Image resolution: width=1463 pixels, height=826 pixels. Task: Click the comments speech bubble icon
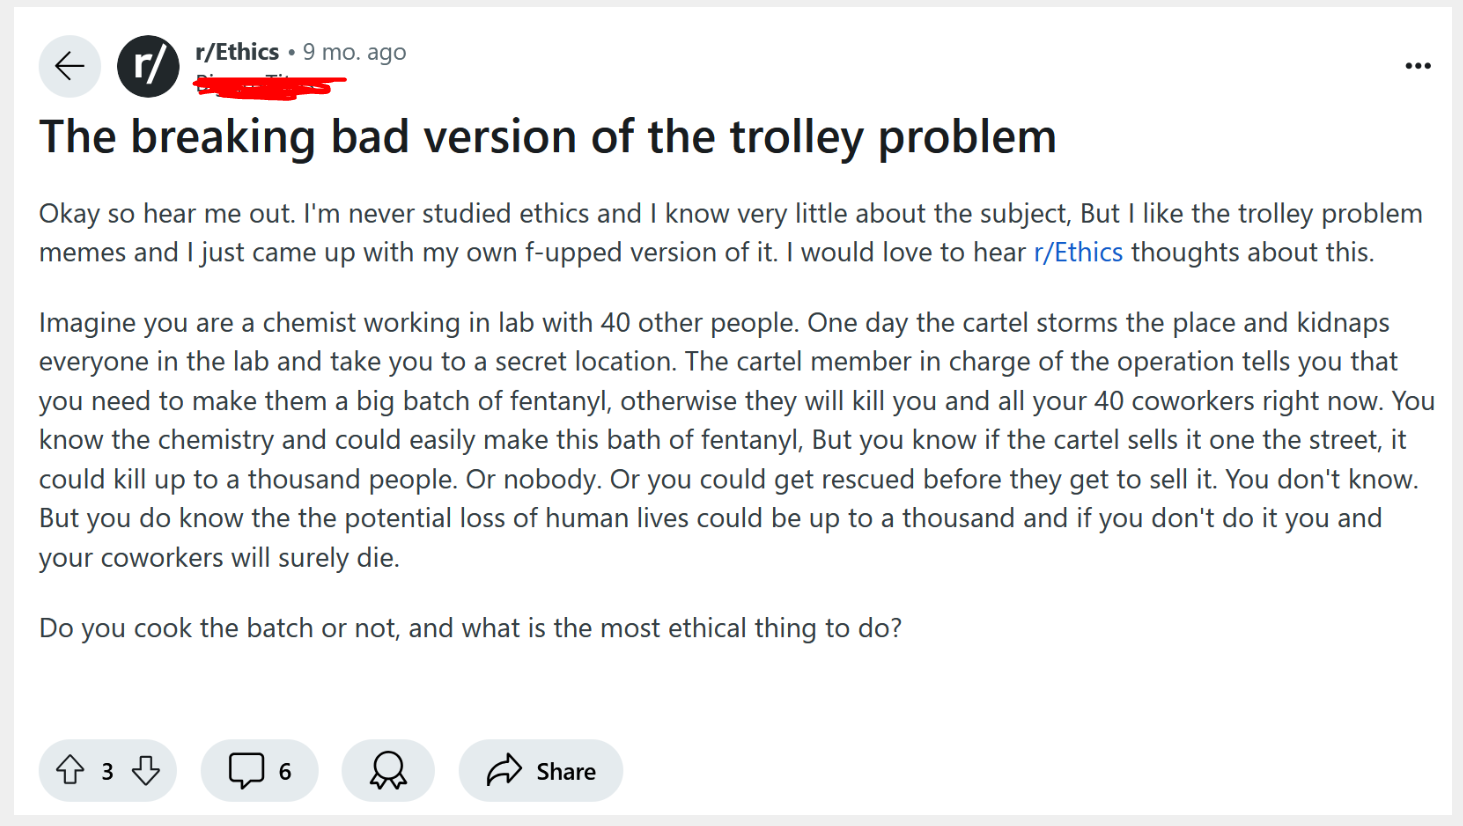pos(246,770)
